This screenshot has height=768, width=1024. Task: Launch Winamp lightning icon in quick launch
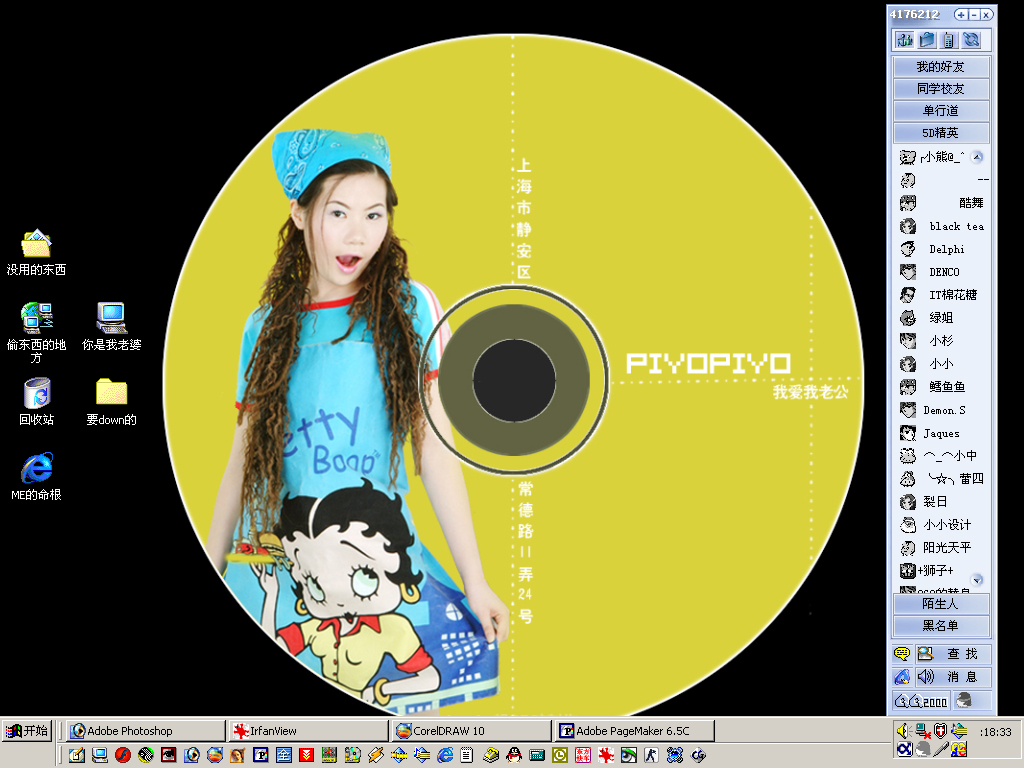coord(376,756)
